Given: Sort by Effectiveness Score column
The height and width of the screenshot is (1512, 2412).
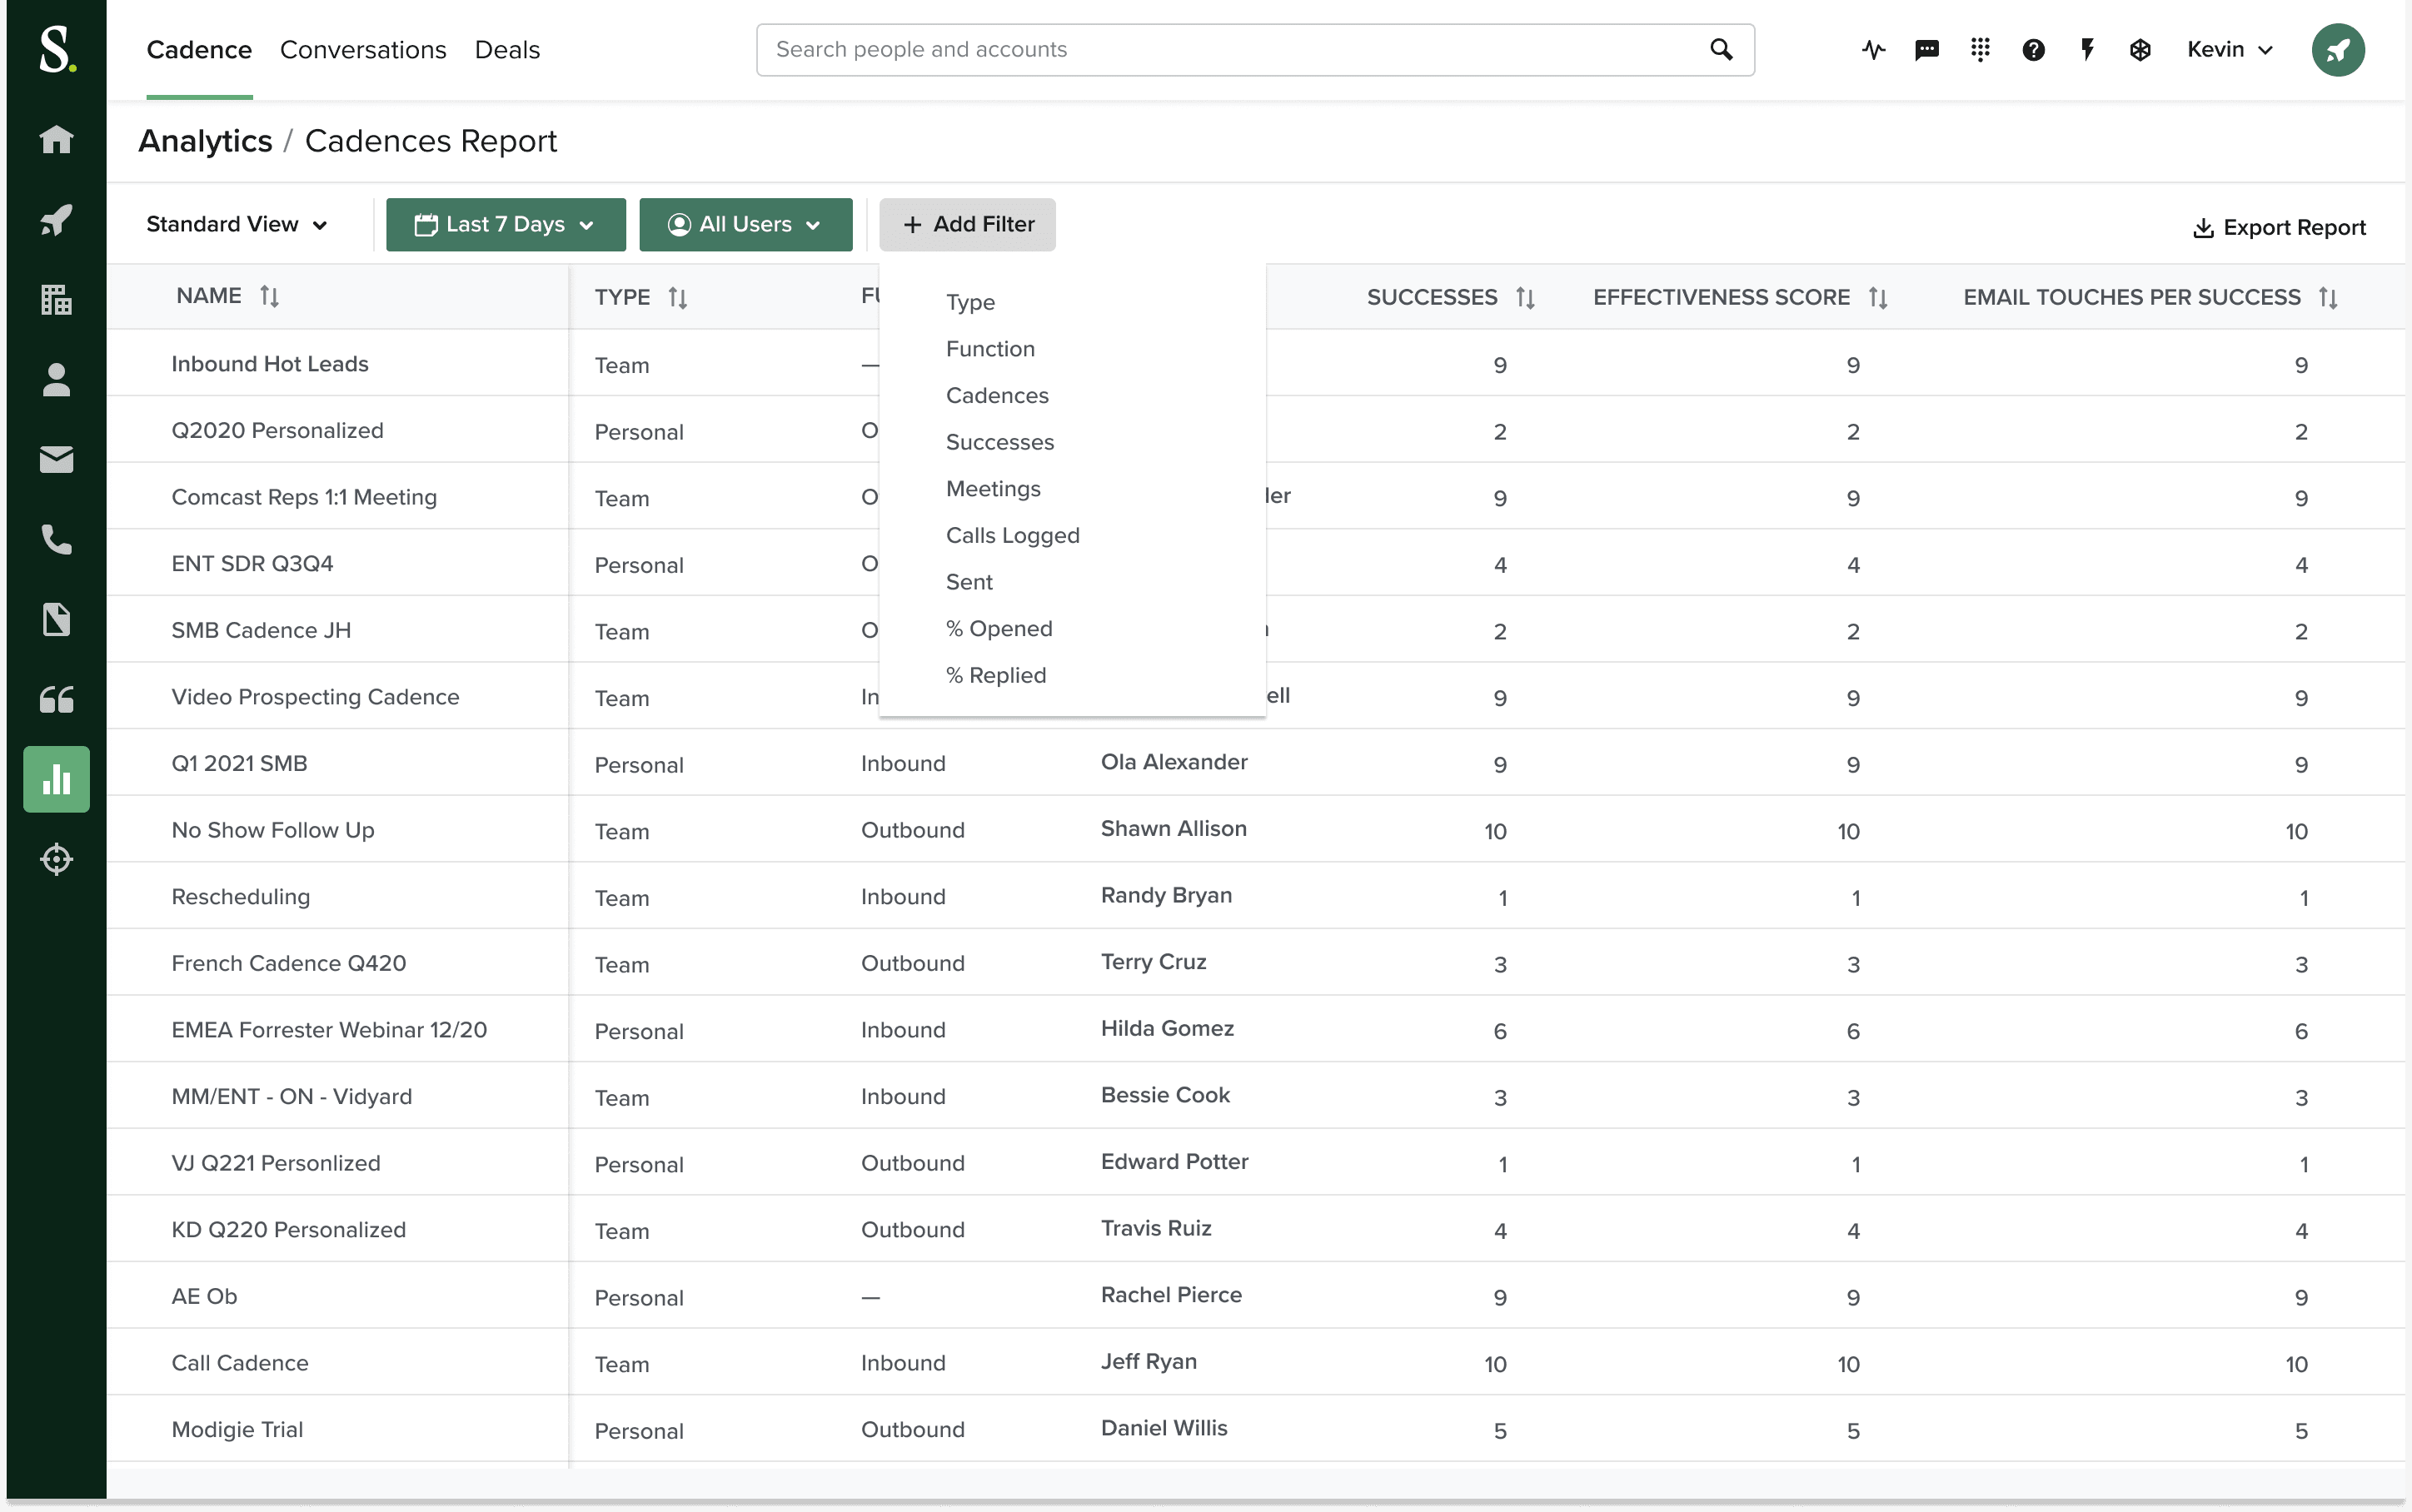Looking at the screenshot, I should click(x=1879, y=295).
